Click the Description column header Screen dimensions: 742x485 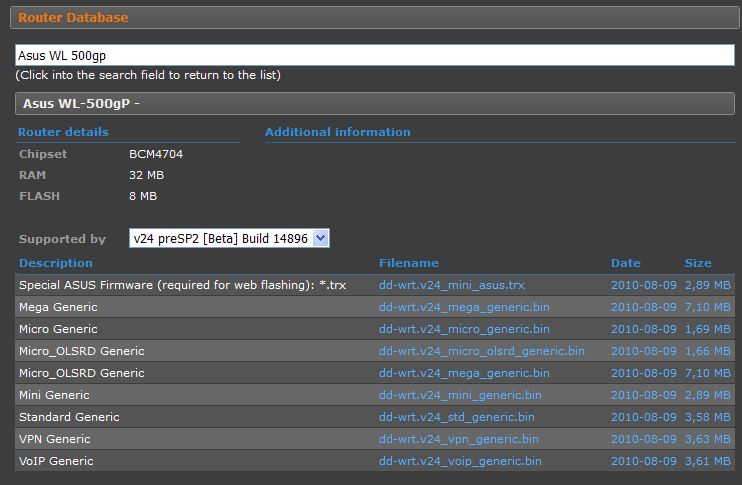(x=56, y=263)
